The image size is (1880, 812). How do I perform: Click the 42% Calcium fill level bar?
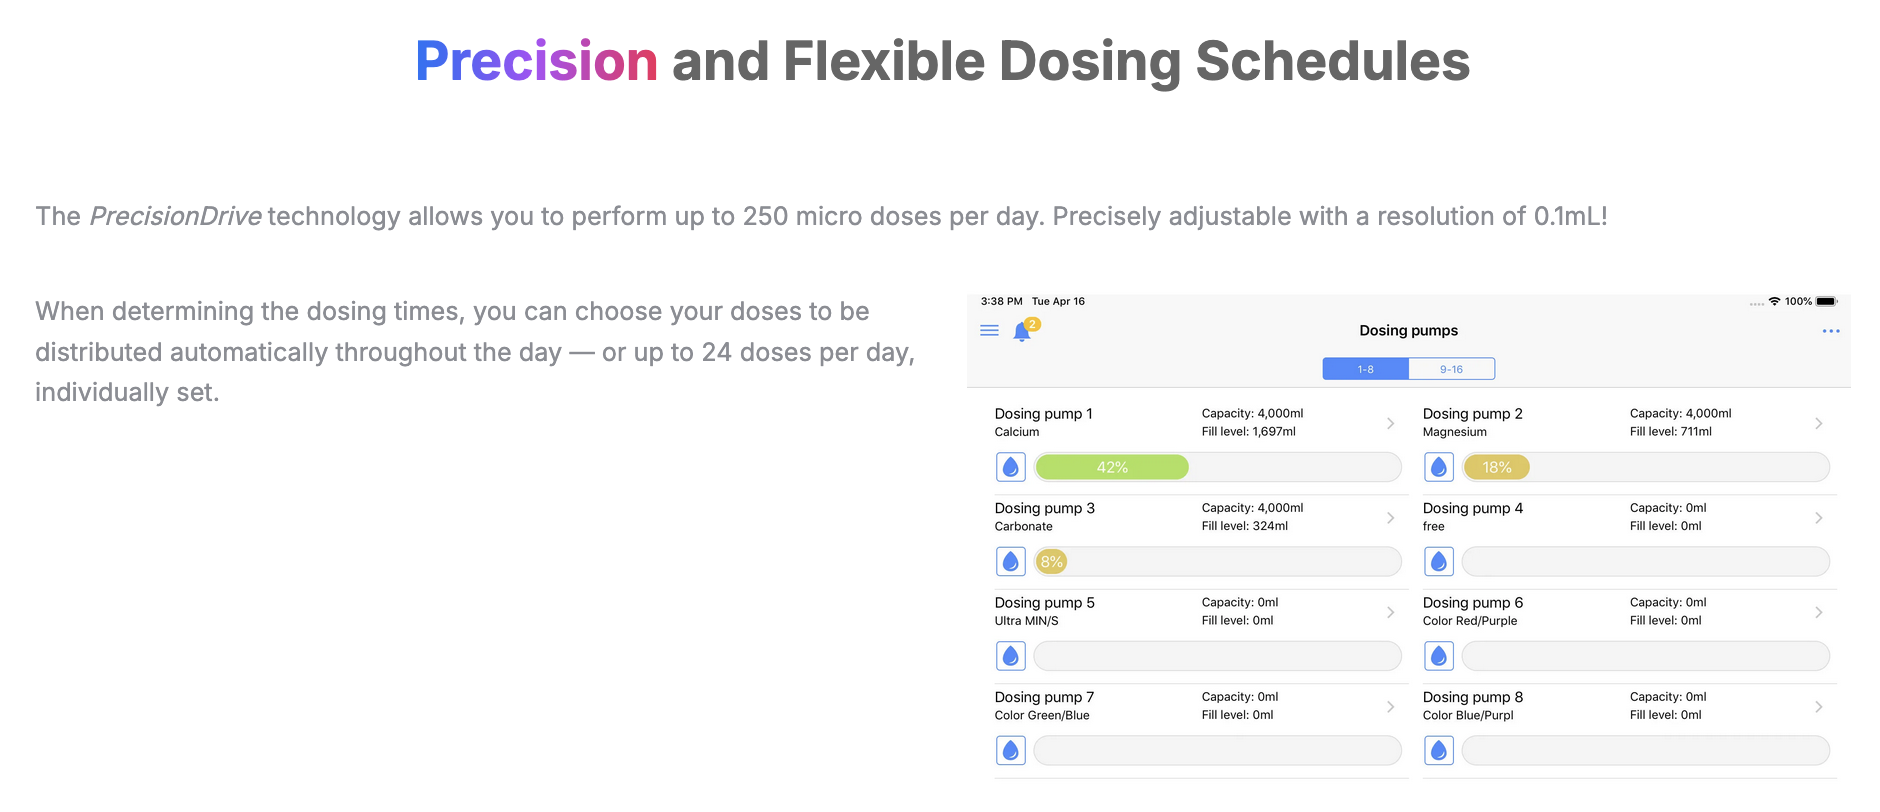click(1112, 467)
